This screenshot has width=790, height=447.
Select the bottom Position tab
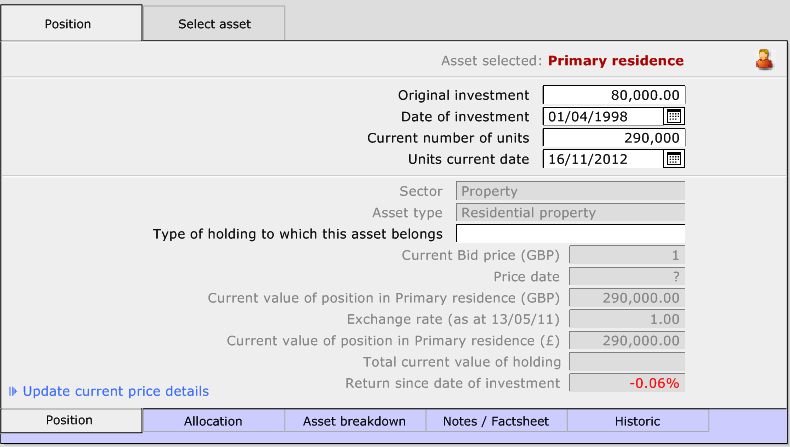pyautogui.click(x=71, y=420)
